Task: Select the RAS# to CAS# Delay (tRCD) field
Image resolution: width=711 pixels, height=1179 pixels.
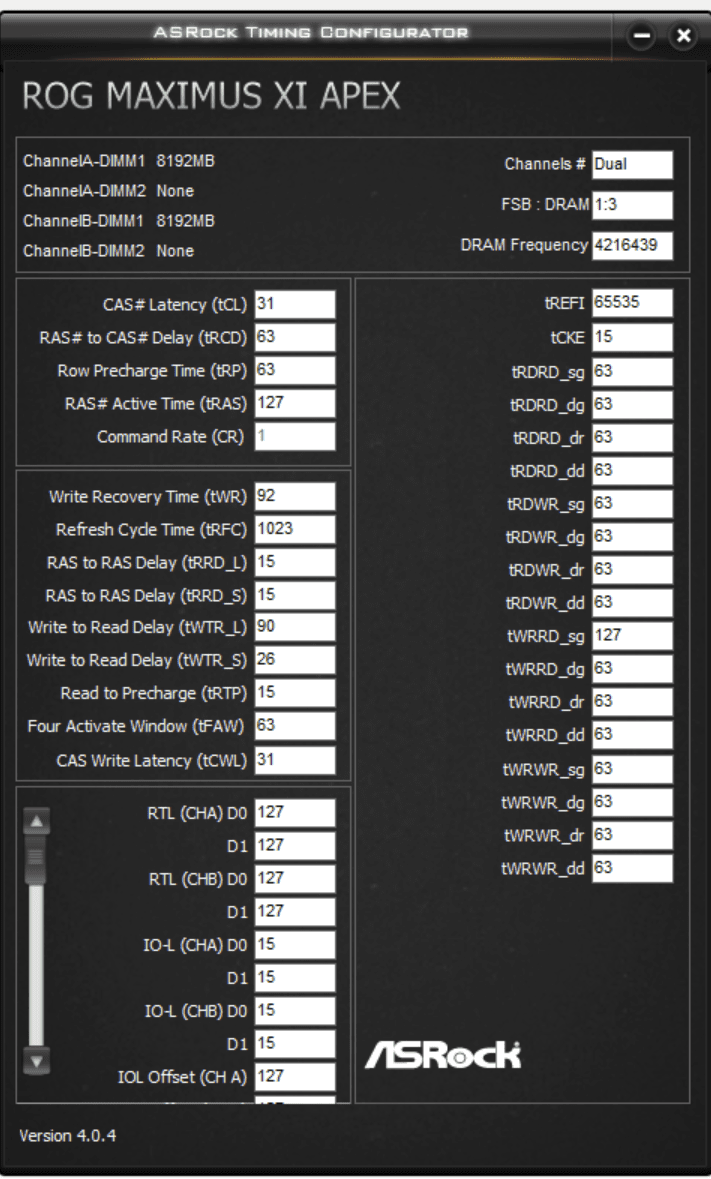Action: [x=295, y=338]
